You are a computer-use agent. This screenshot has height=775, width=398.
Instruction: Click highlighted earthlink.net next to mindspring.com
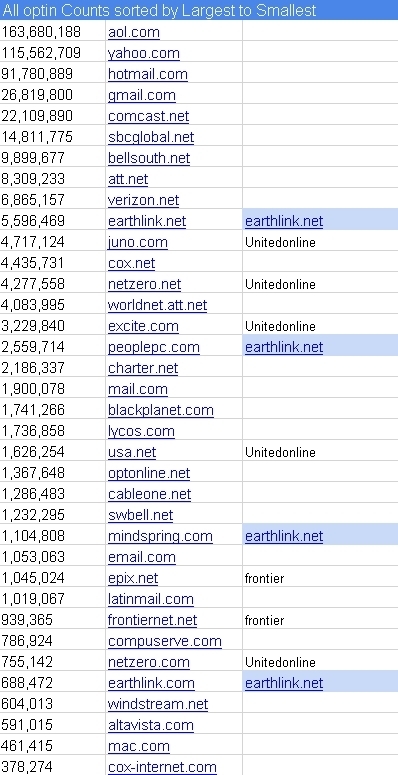pos(284,536)
